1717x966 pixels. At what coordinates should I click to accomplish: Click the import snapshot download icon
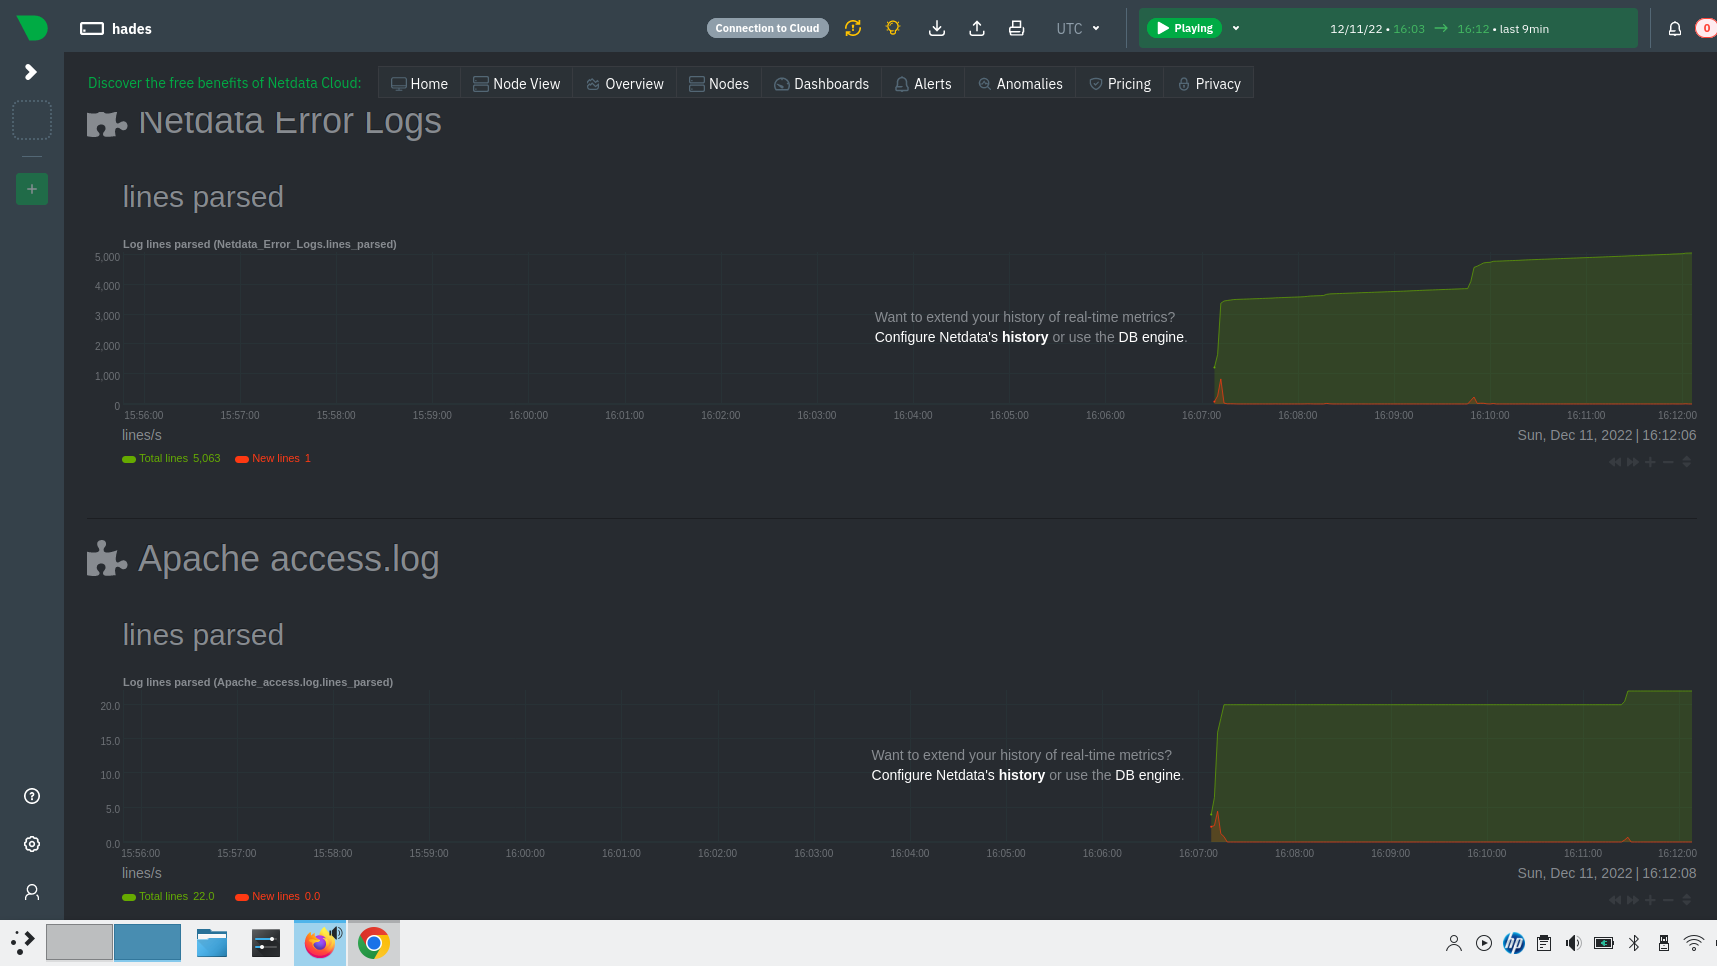pyautogui.click(x=937, y=28)
